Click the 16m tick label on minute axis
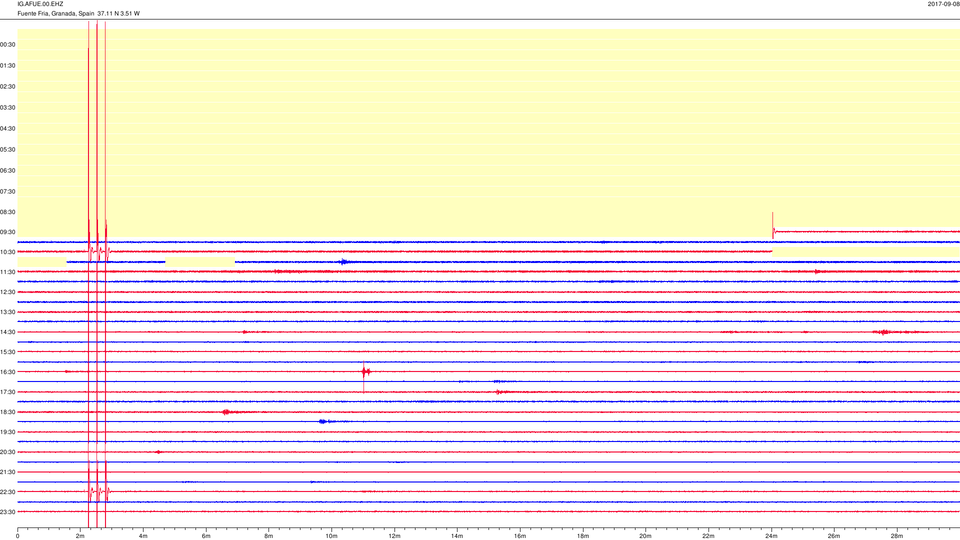 pos(520,536)
